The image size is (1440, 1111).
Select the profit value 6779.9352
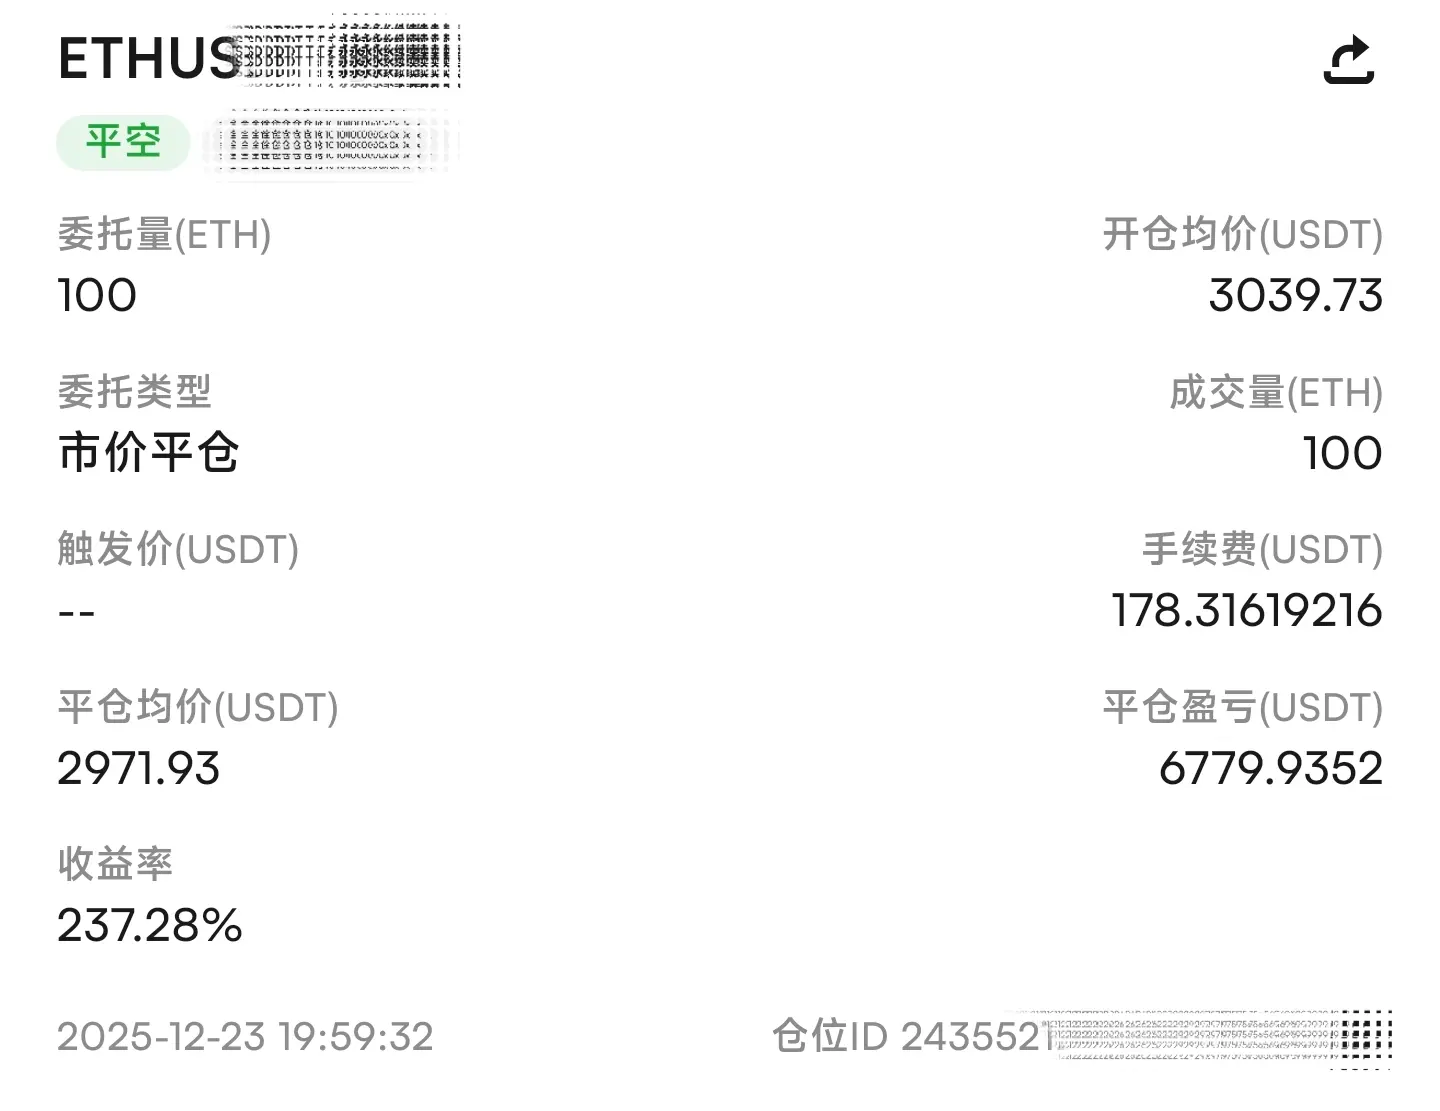coord(1271,768)
